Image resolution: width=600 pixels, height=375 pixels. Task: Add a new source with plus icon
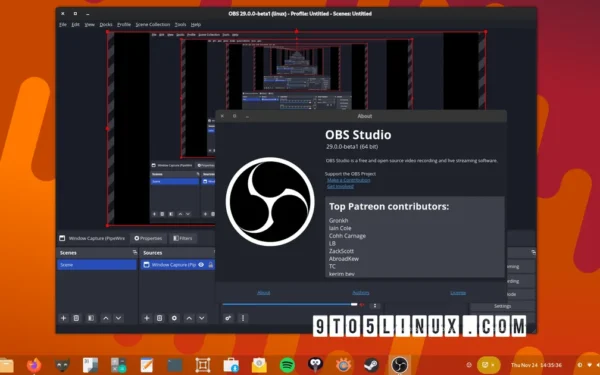[147, 318]
